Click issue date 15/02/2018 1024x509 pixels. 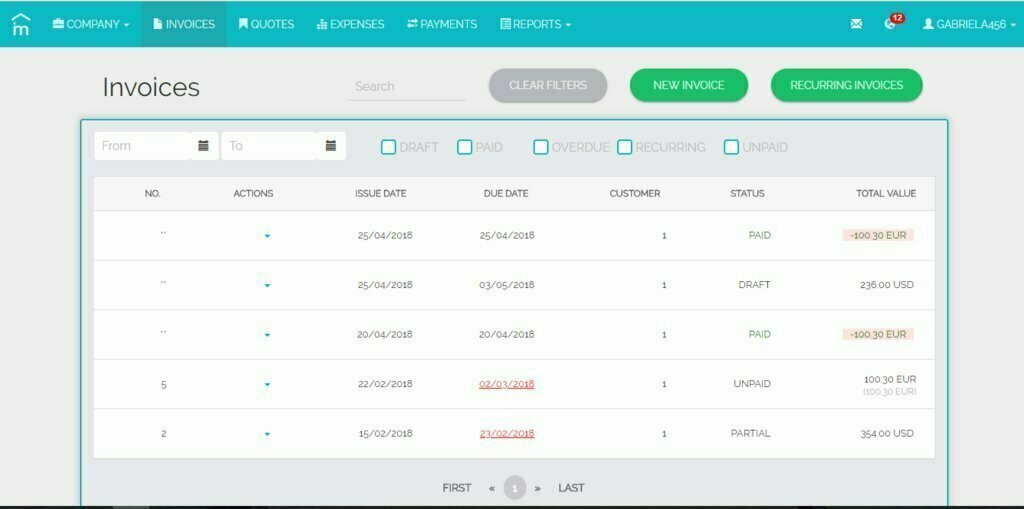pyautogui.click(x=385, y=434)
